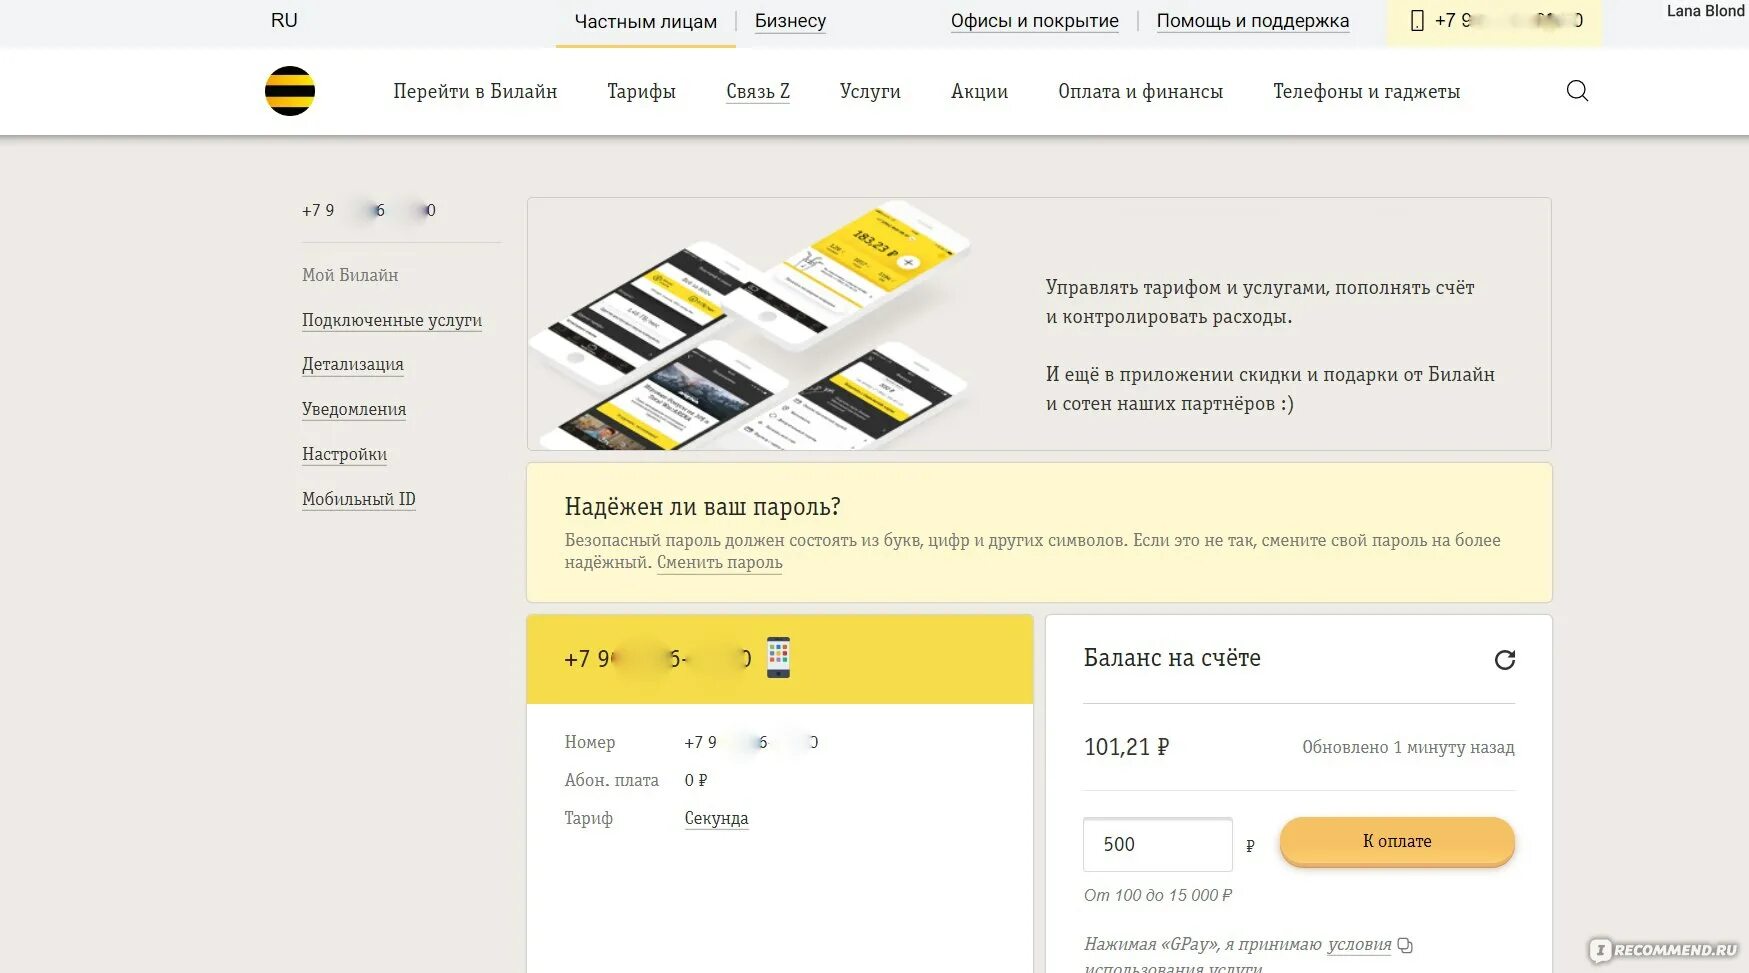The height and width of the screenshot is (973, 1749).
Task: Open Телефоны и гаджеты menu
Action: [1366, 92]
